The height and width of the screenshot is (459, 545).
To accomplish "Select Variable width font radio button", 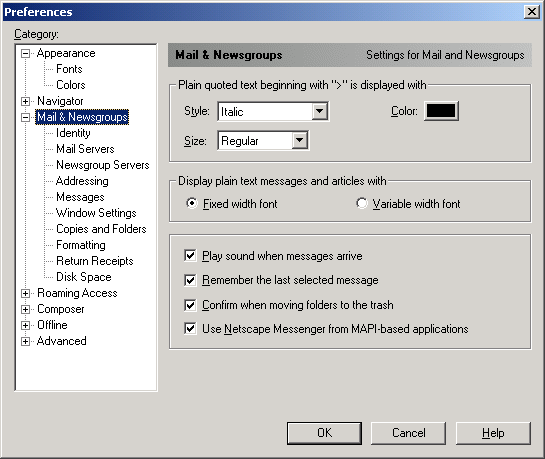I will pyautogui.click(x=361, y=203).
